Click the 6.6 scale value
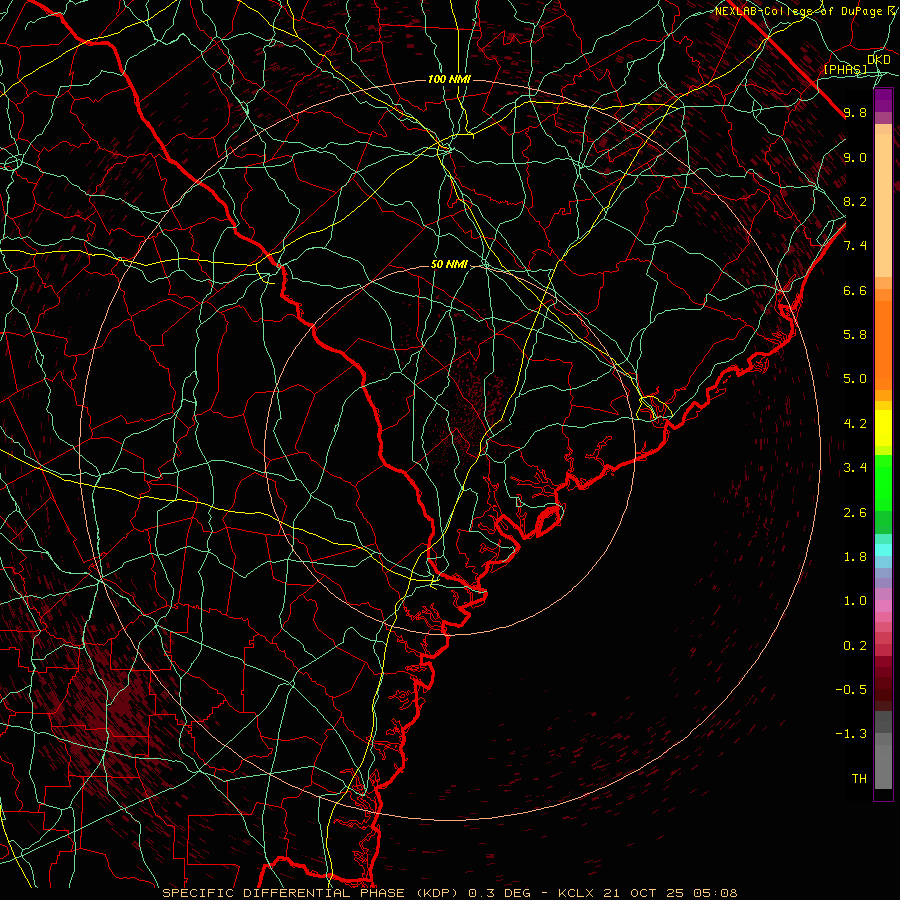The height and width of the screenshot is (900, 900). click(x=855, y=290)
